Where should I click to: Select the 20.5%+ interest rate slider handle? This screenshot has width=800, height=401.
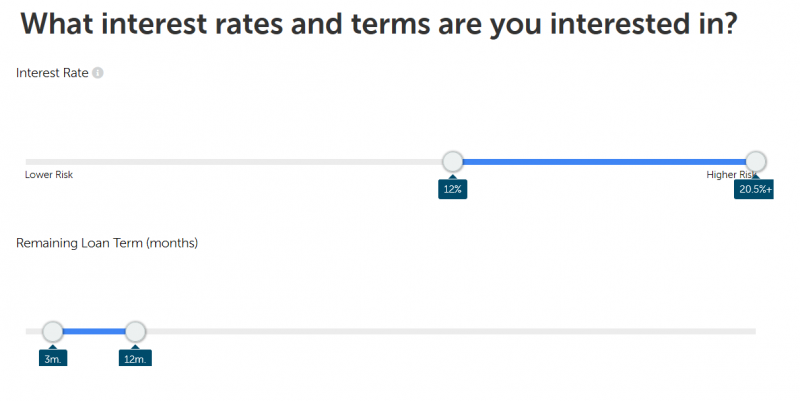click(x=756, y=162)
